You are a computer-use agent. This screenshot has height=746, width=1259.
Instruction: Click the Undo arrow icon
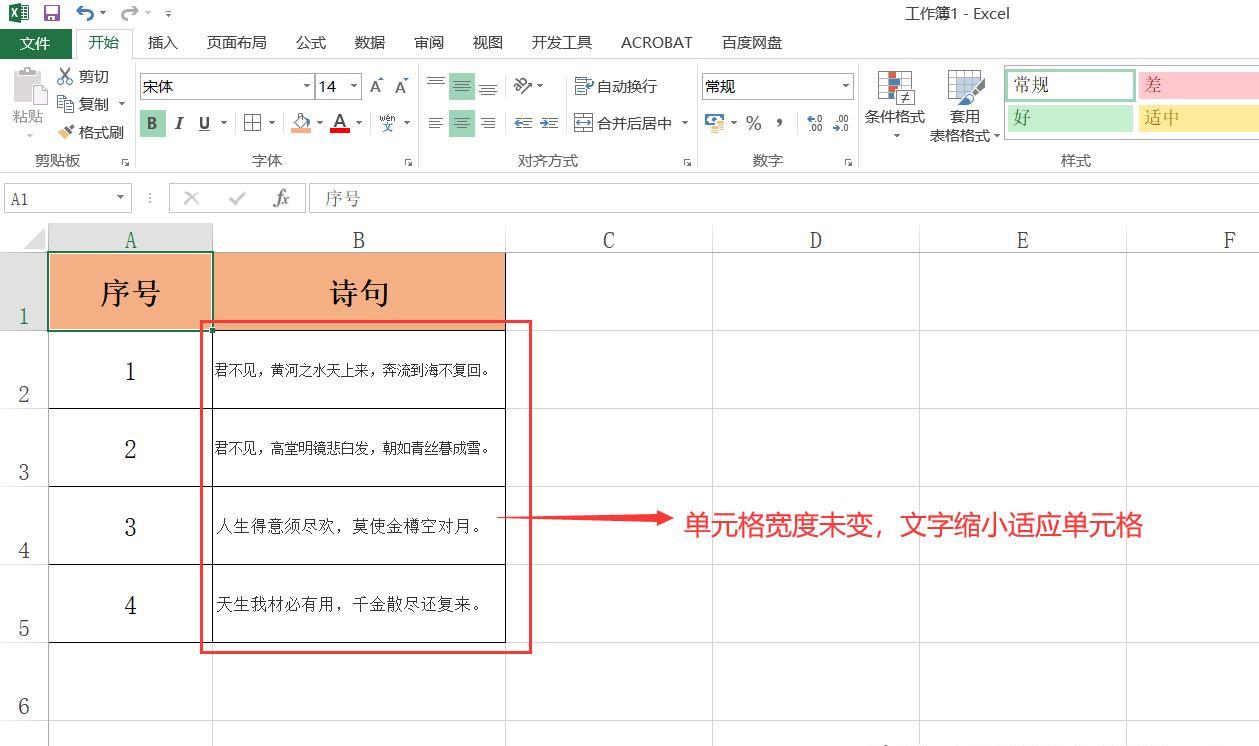(85, 14)
